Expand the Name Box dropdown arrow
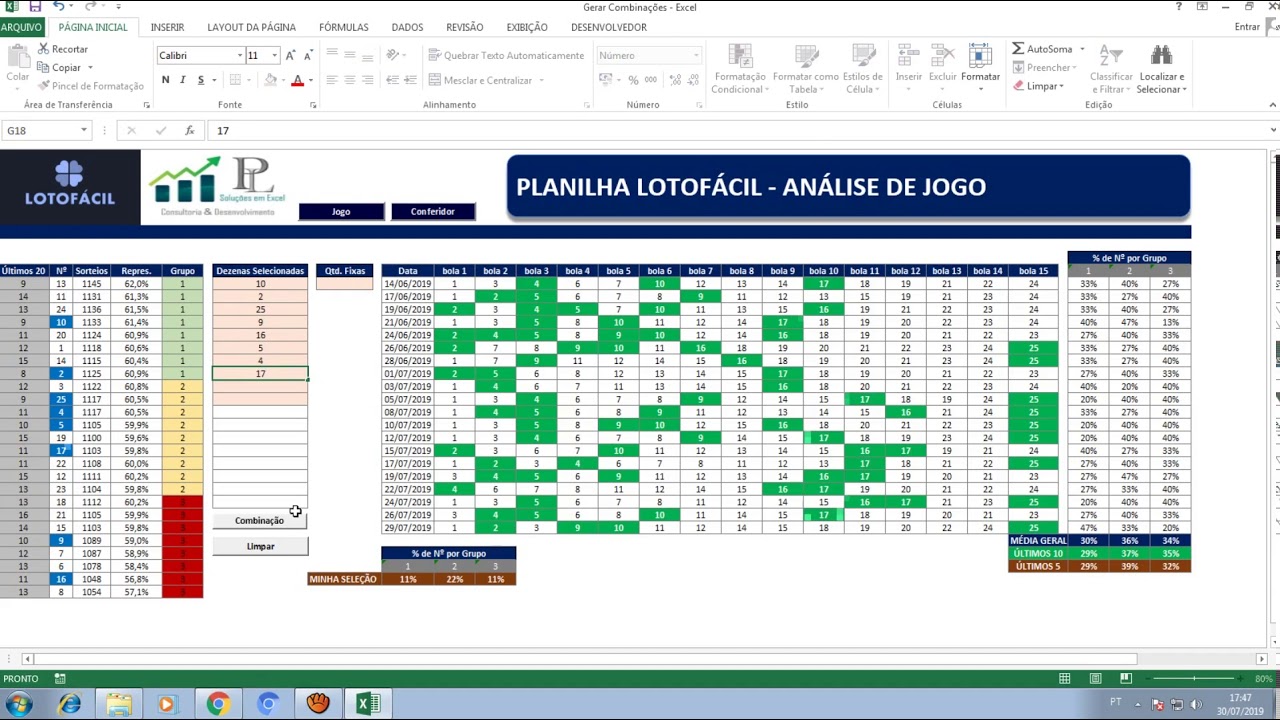The width and height of the screenshot is (1280, 720). (x=84, y=130)
